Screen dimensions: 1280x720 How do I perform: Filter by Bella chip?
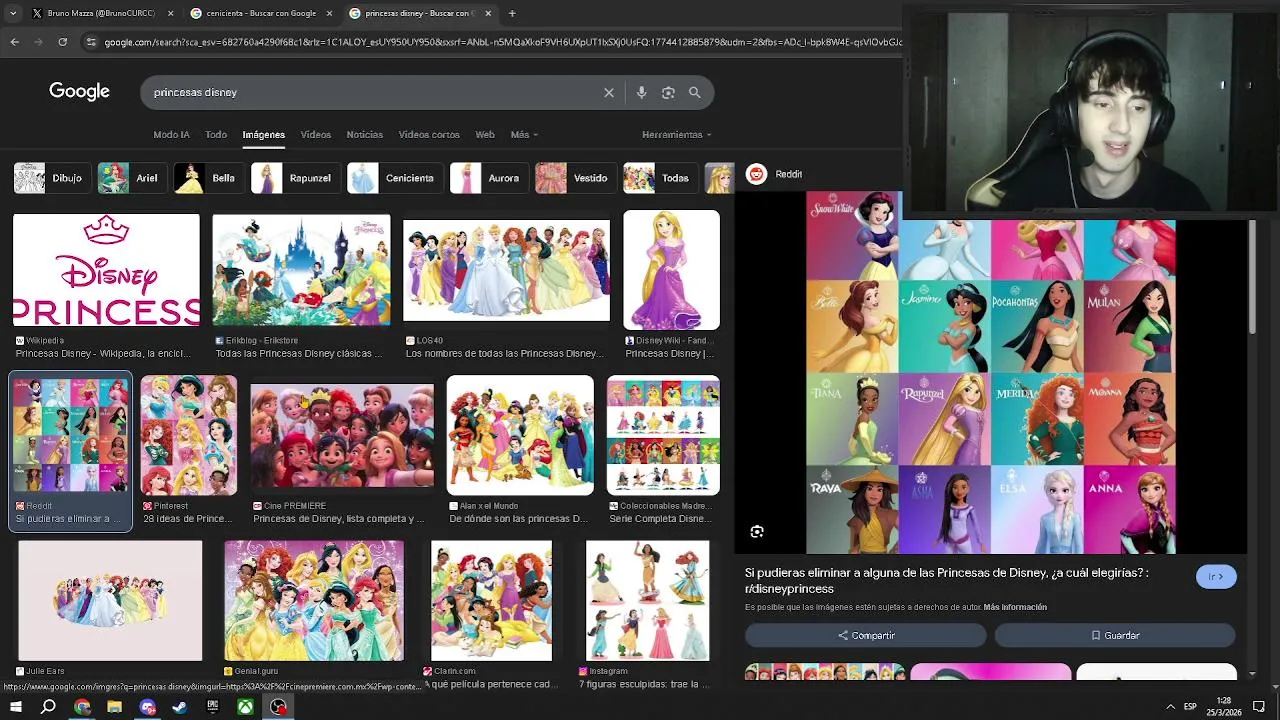click(208, 178)
